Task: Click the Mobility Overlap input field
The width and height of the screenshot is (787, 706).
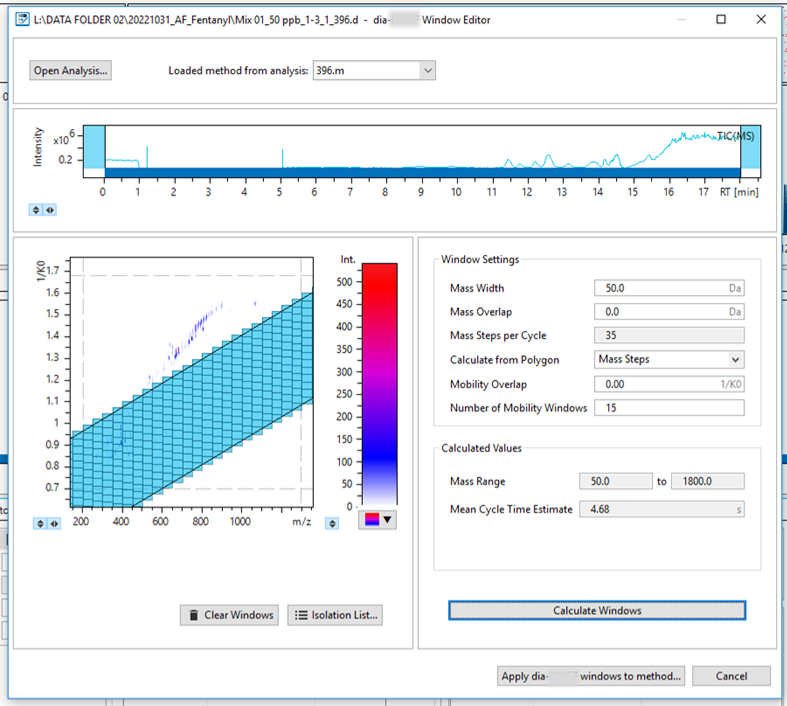Action: click(669, 384)
